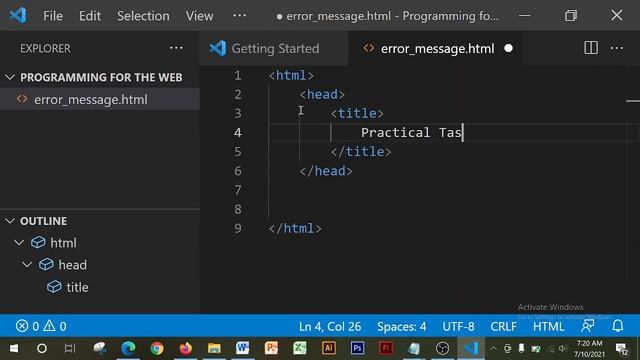Click the active VS Code taskbar icon
Screen dimensions: 640x360
[x=471, y=348]
